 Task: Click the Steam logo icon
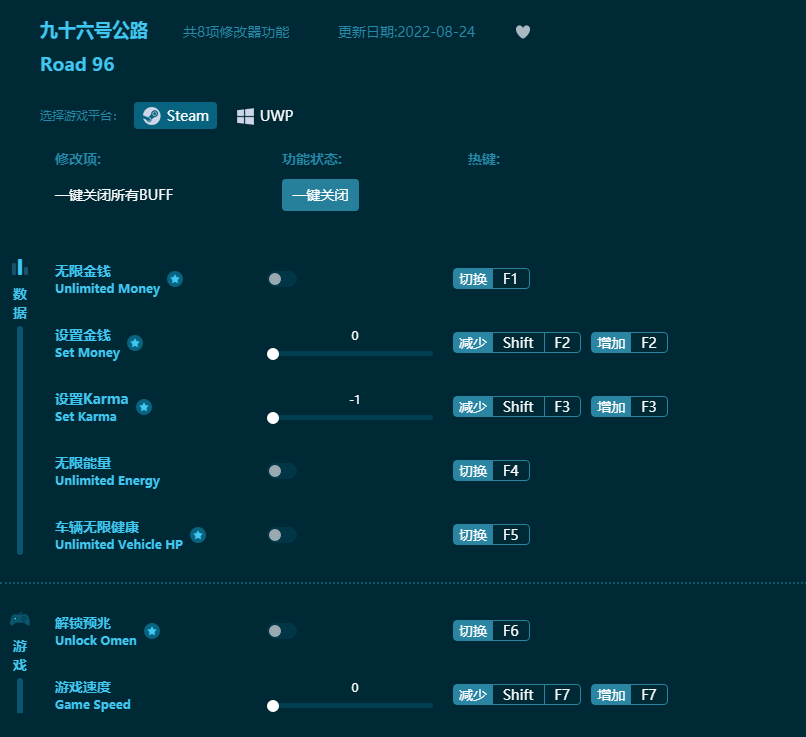tap(151, 116)
